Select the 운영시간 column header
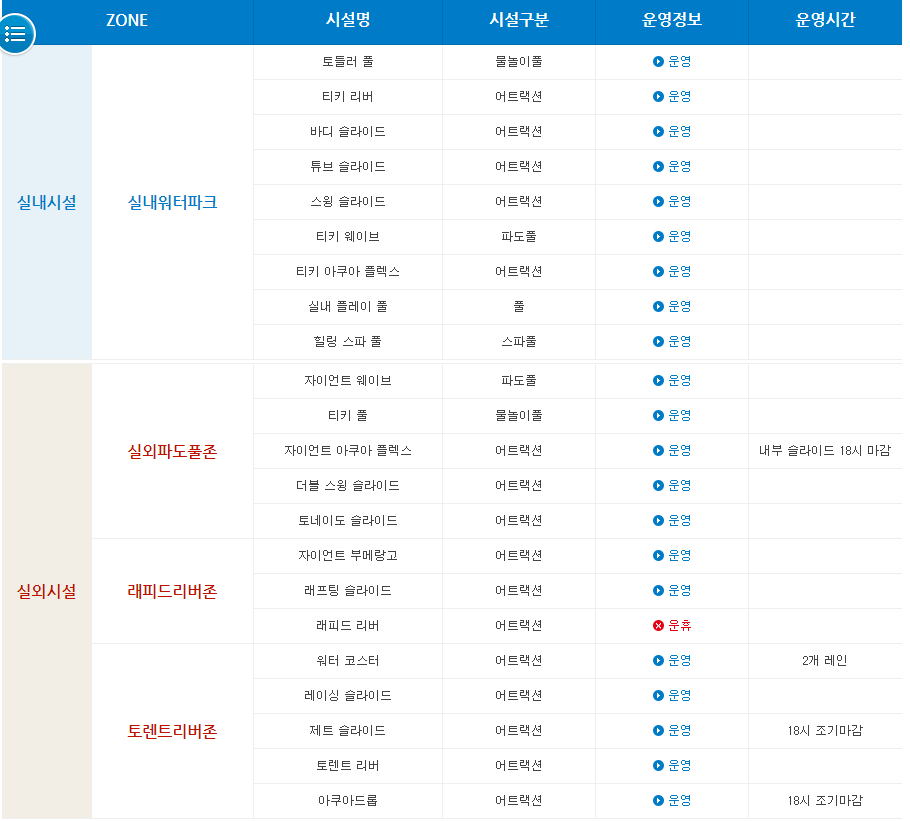This screenshot has height=821, width=910. point(825,21)
